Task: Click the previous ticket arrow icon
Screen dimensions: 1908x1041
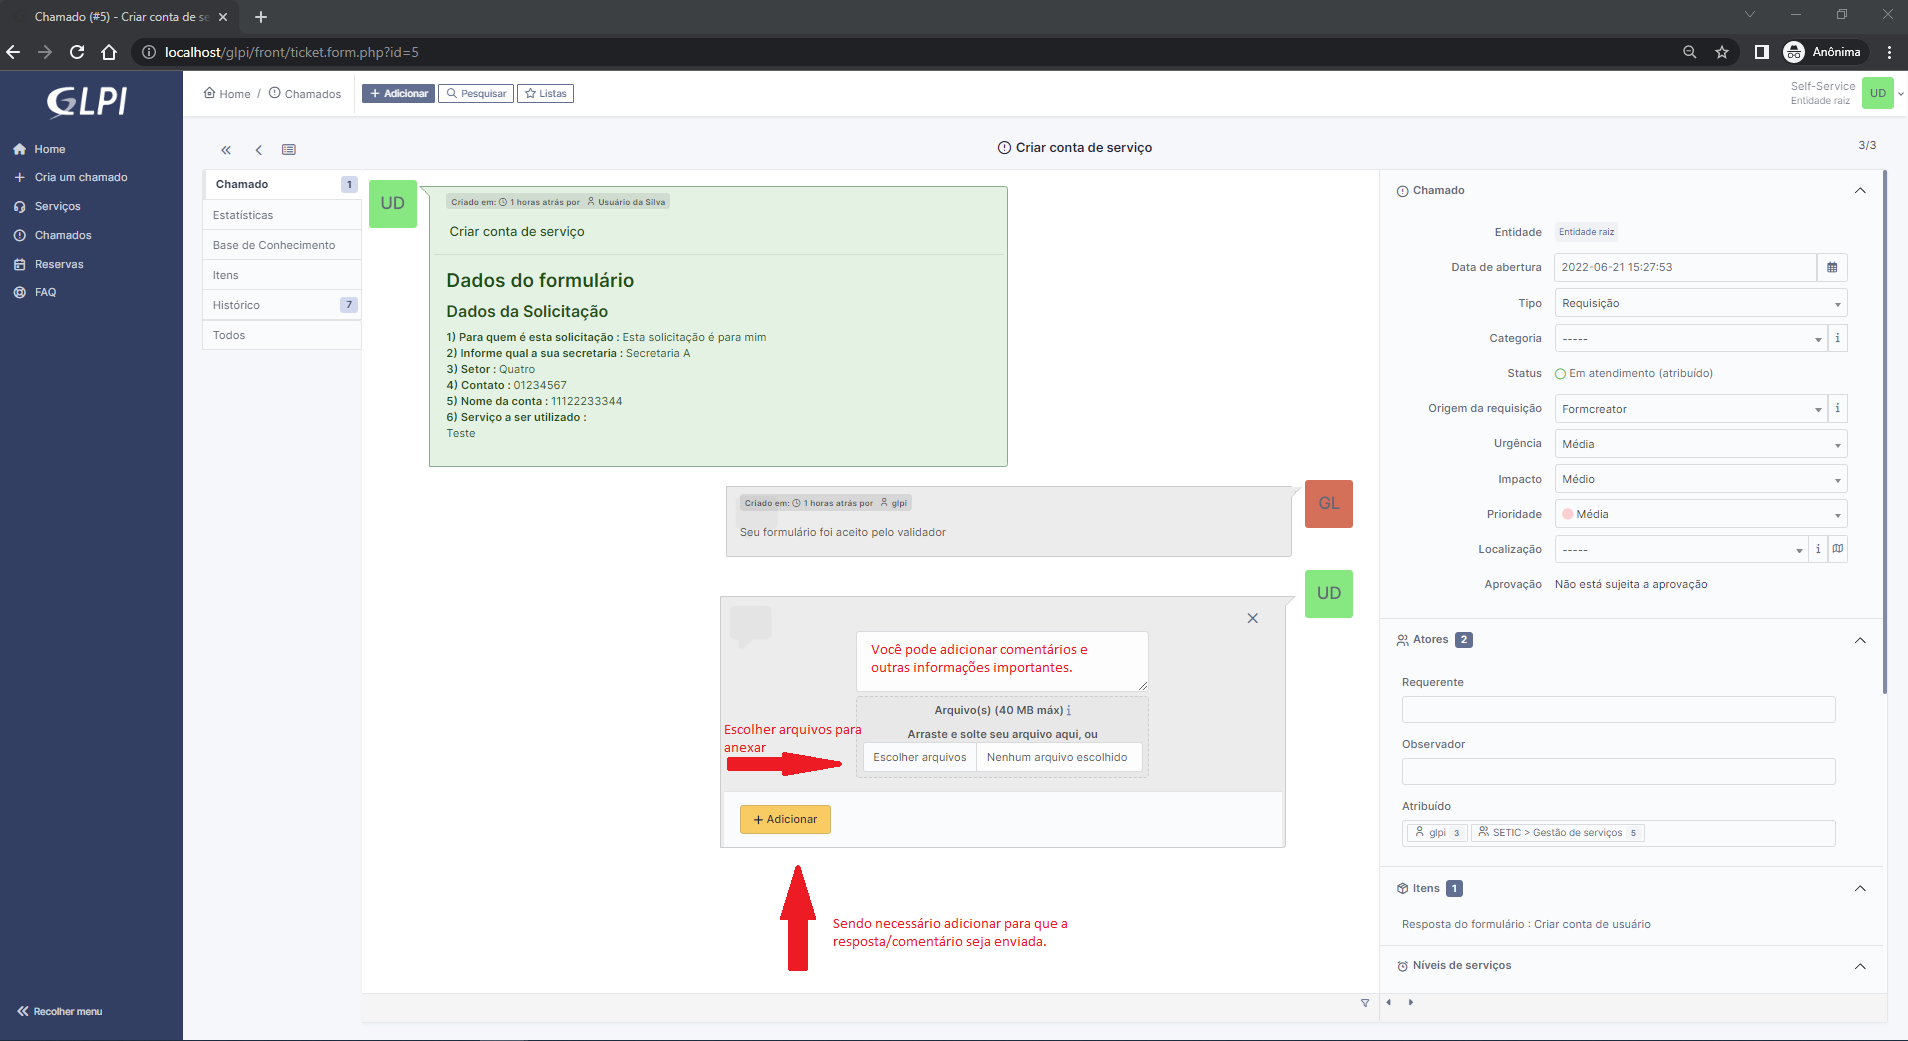Action: pyautogui.click(x=258, y=150)
